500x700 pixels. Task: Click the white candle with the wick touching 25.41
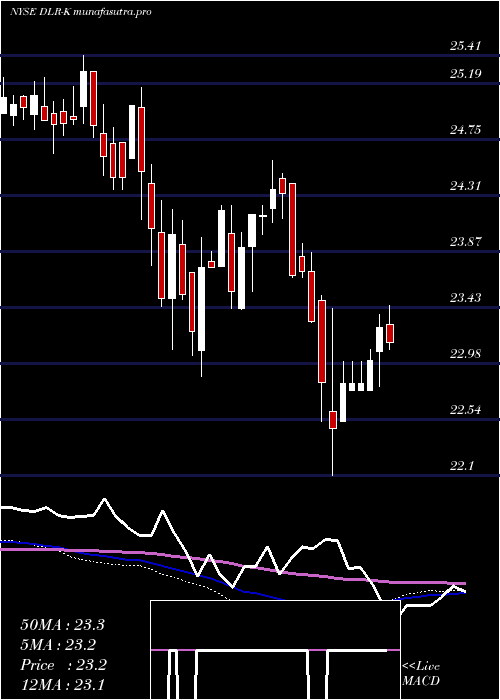[x=83, y=89]
